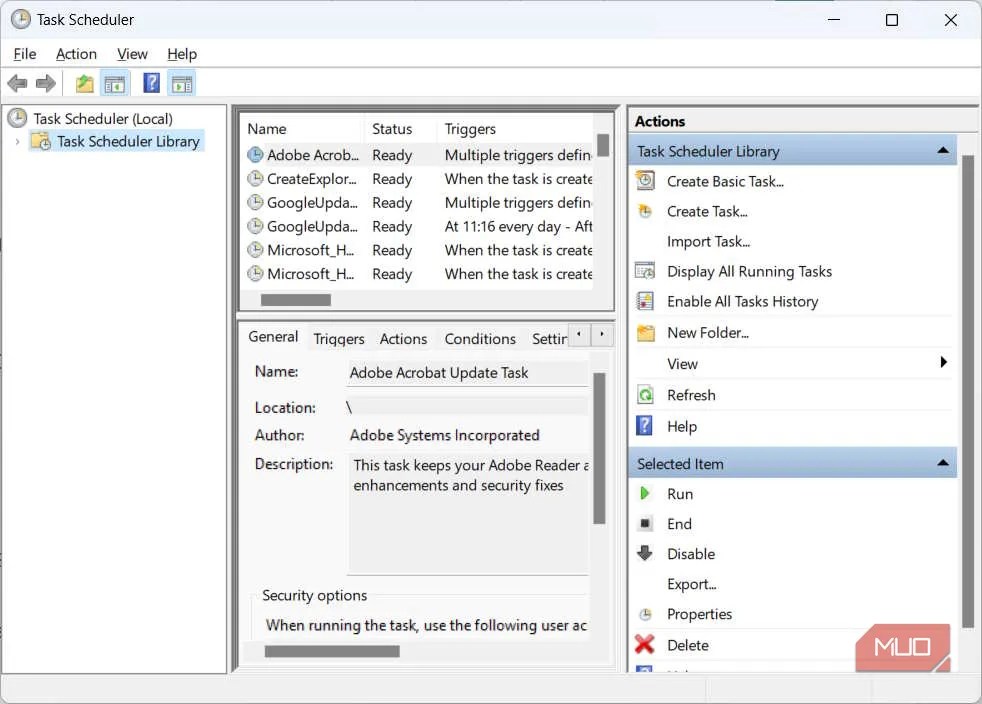Toggle the Action pane visibility
The image size is (982, 704).
(x=181, y=83)
